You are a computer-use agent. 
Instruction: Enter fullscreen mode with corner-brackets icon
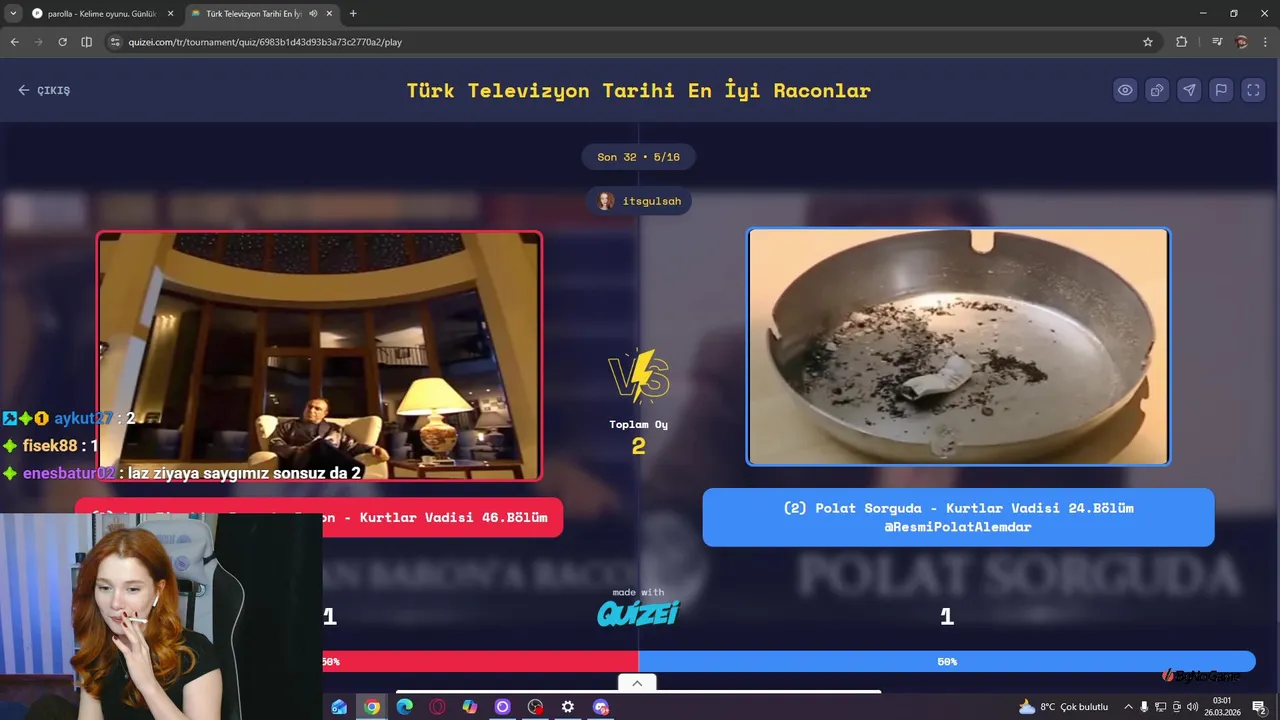click(1253, 90)
